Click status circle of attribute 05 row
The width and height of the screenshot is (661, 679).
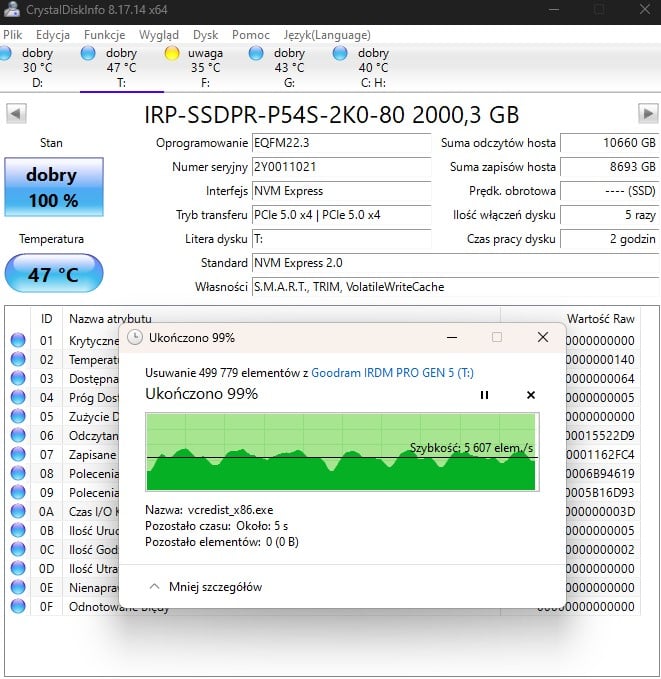[x=18, y=416]
